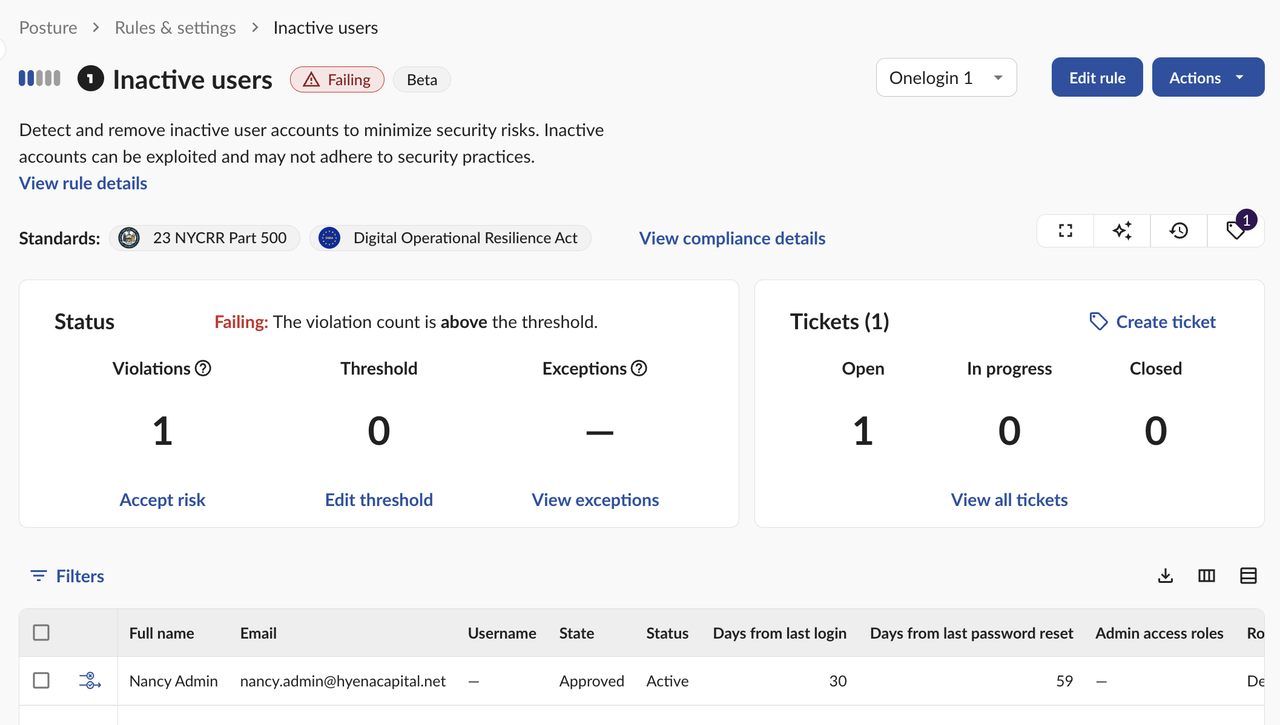Click the AI sparkle icon
This screenshot has width=1280, height=725.
click(1122, 231)
